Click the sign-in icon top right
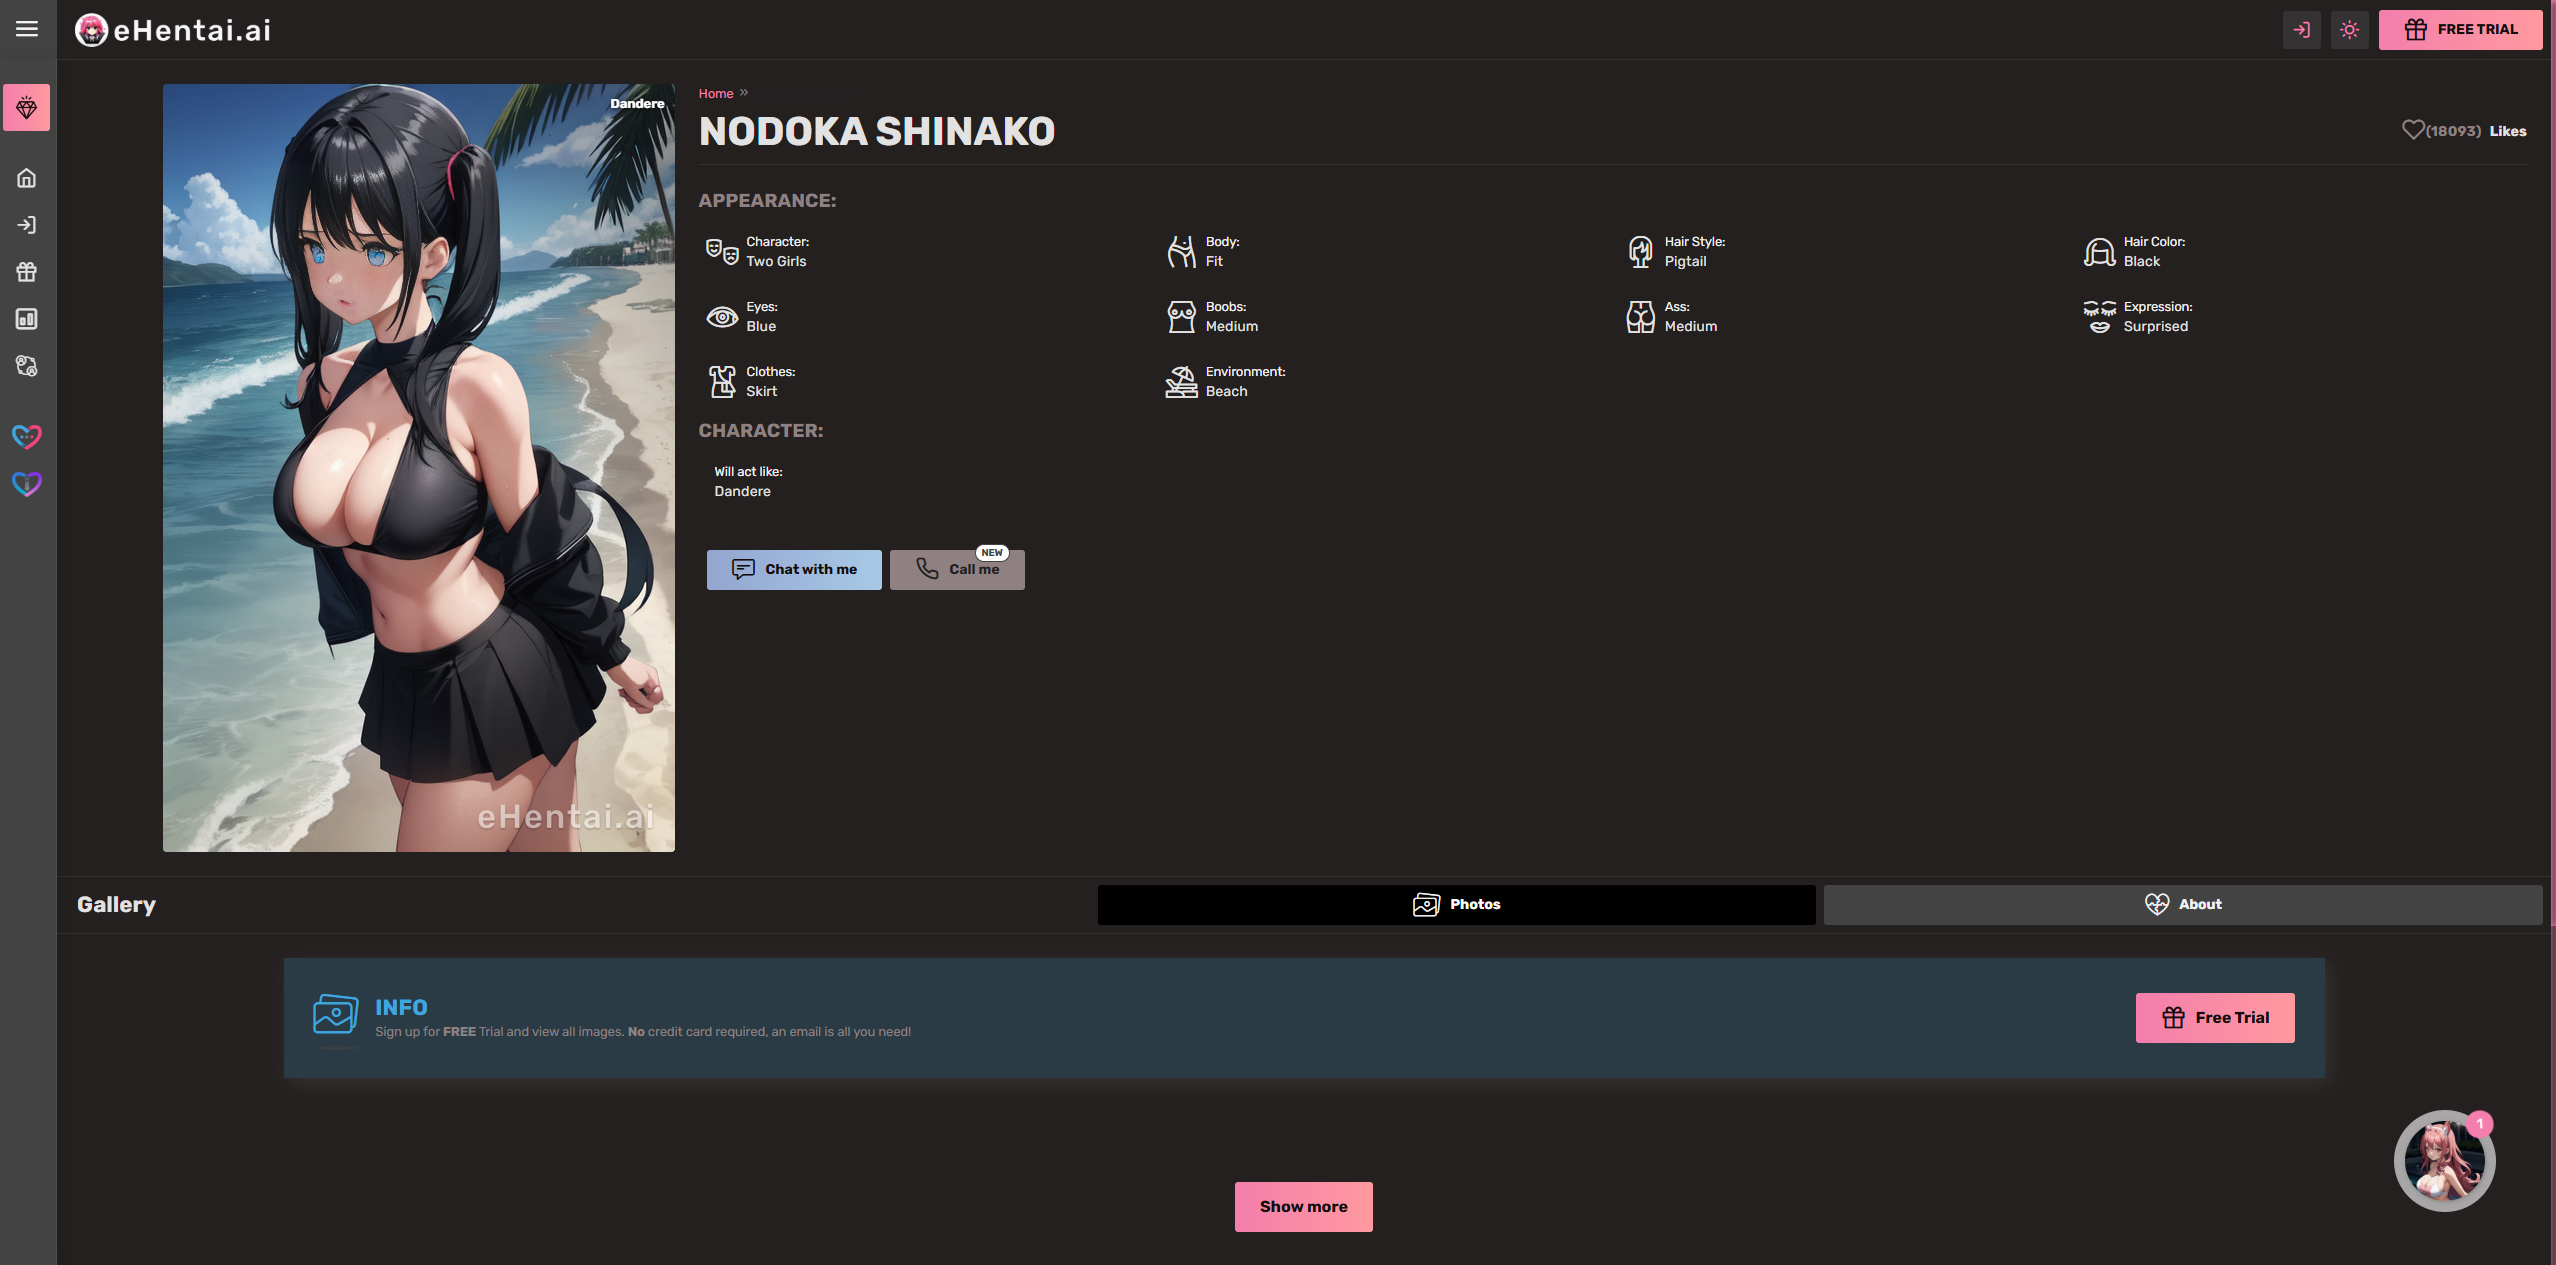The width and height of the screenshot is (2556, 1265). pyautogui.click(x=2302, y=28)
